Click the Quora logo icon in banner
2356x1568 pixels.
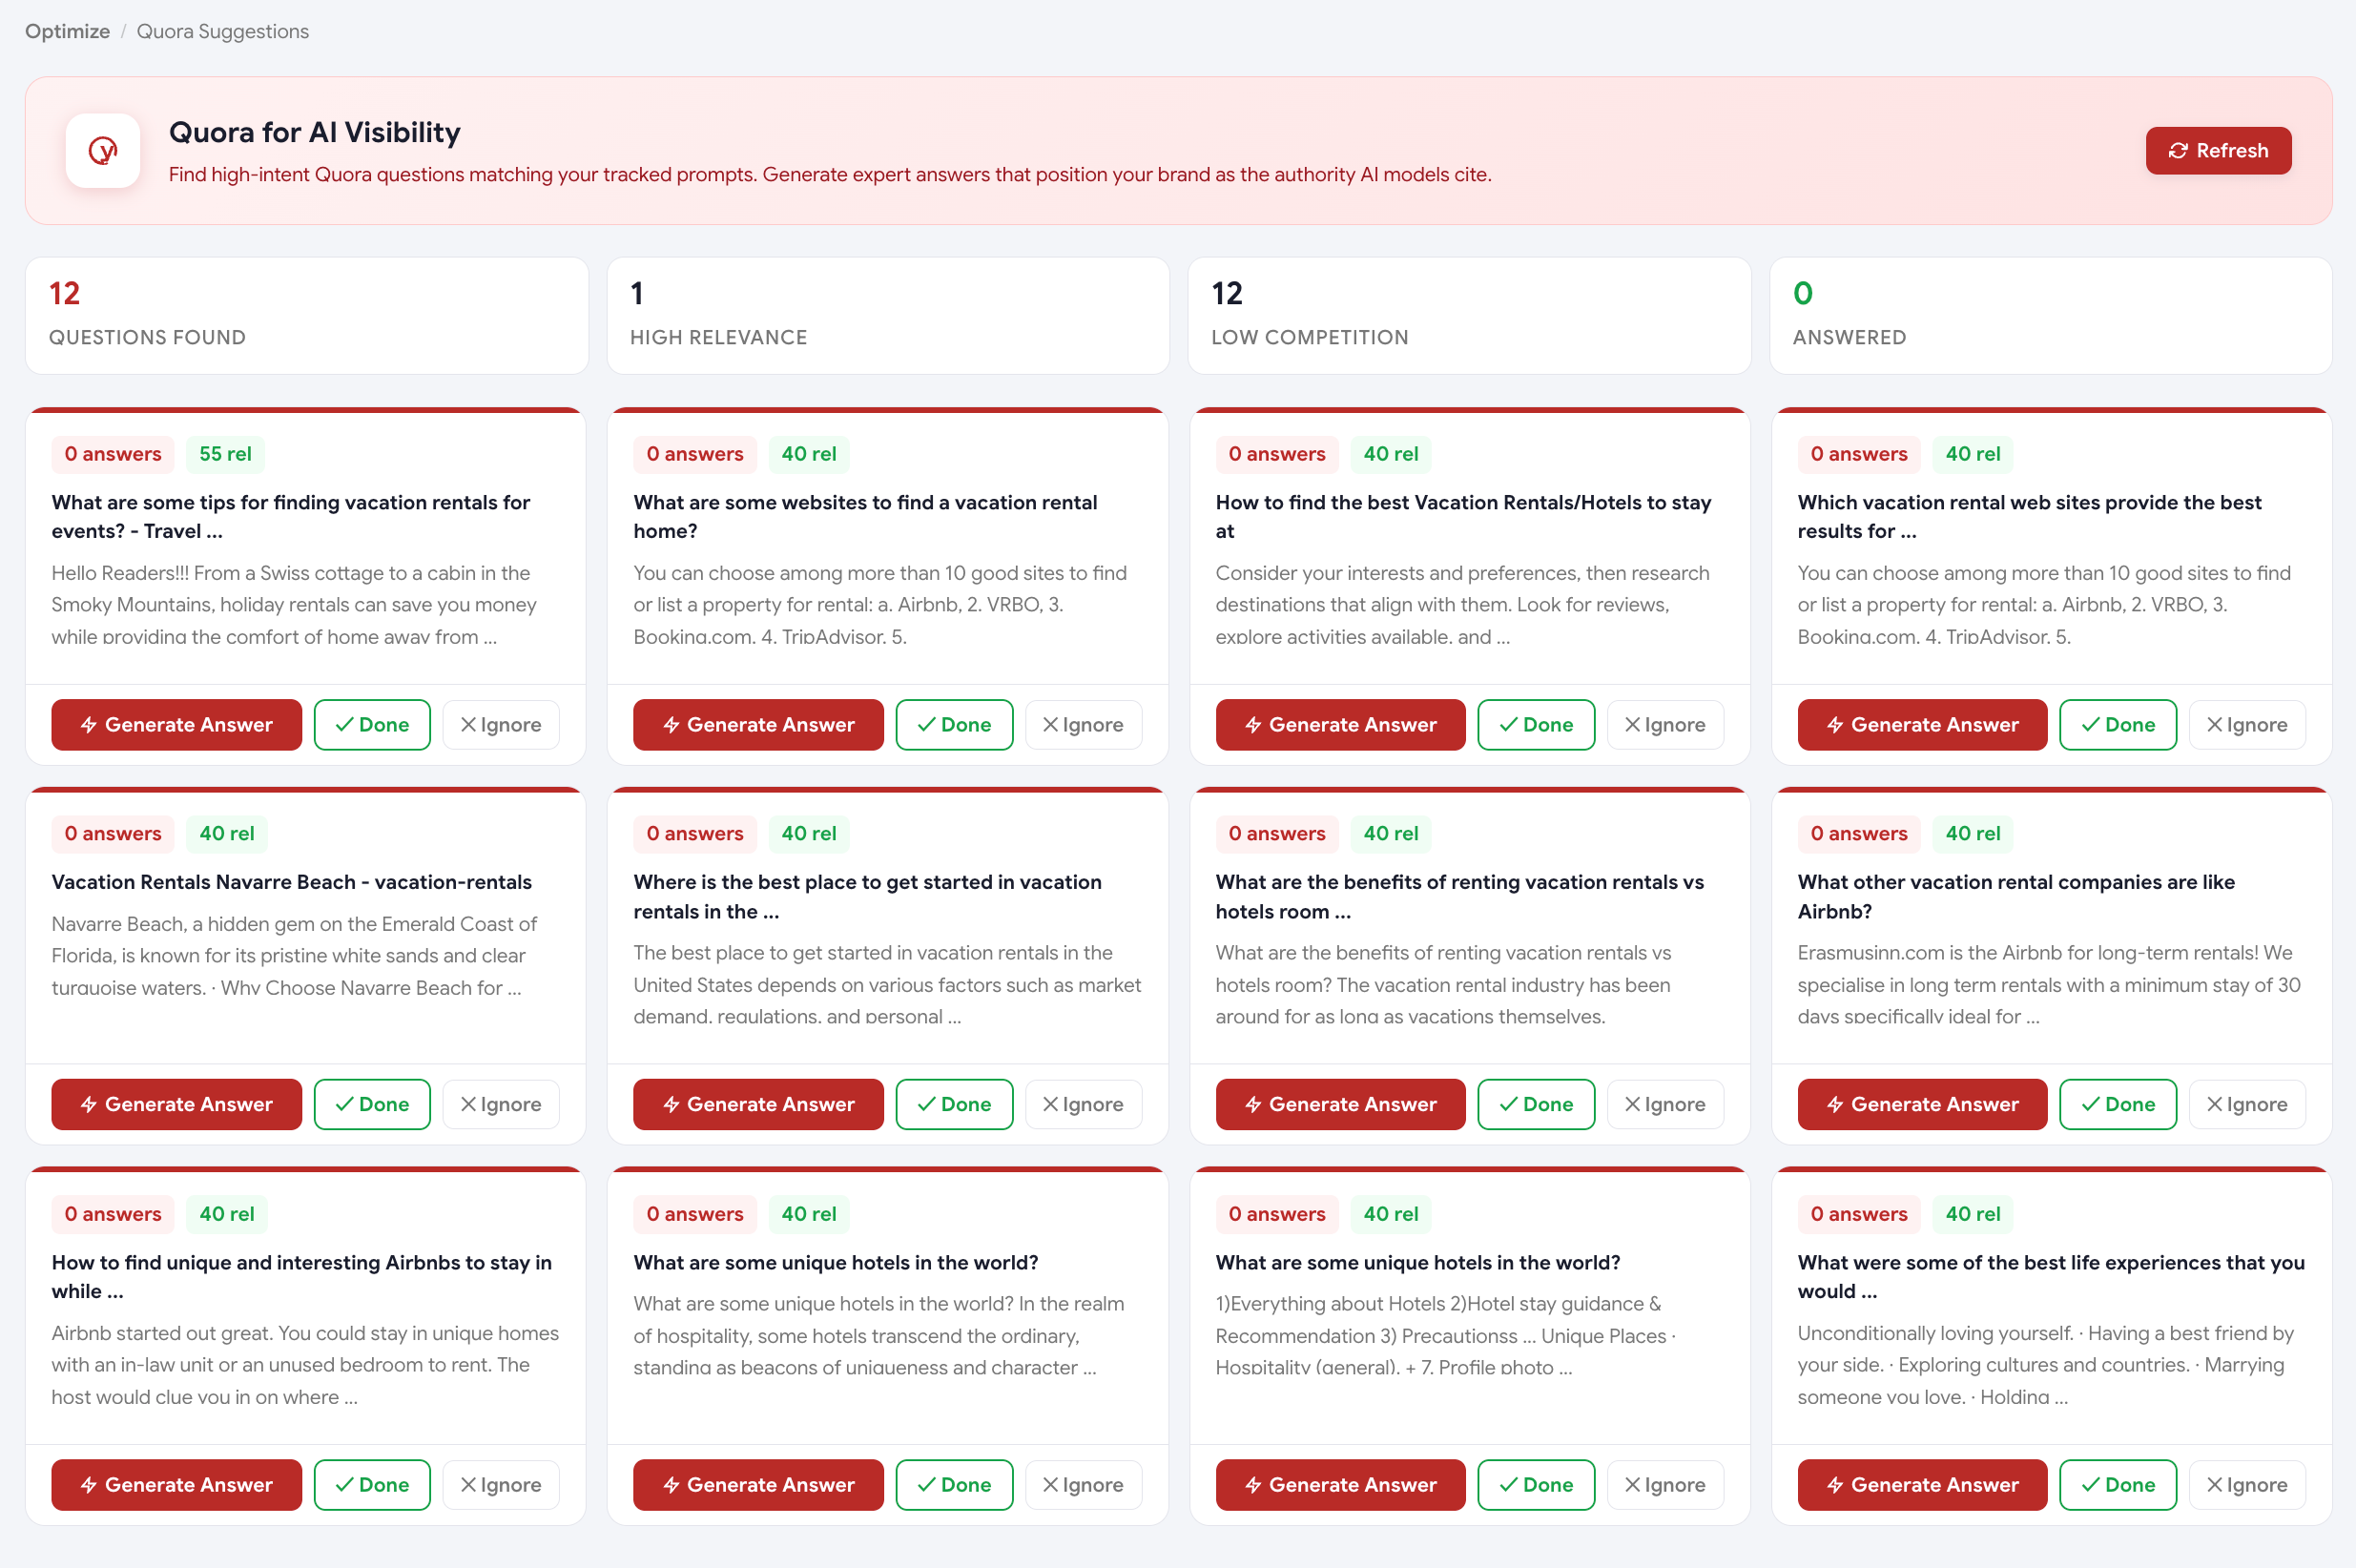pyautogui.click(x=103, y=151)
